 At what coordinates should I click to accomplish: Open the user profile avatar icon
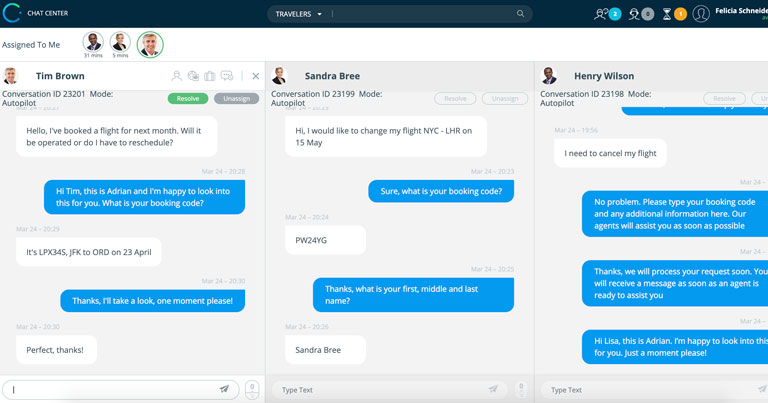(x=701, y=14)
